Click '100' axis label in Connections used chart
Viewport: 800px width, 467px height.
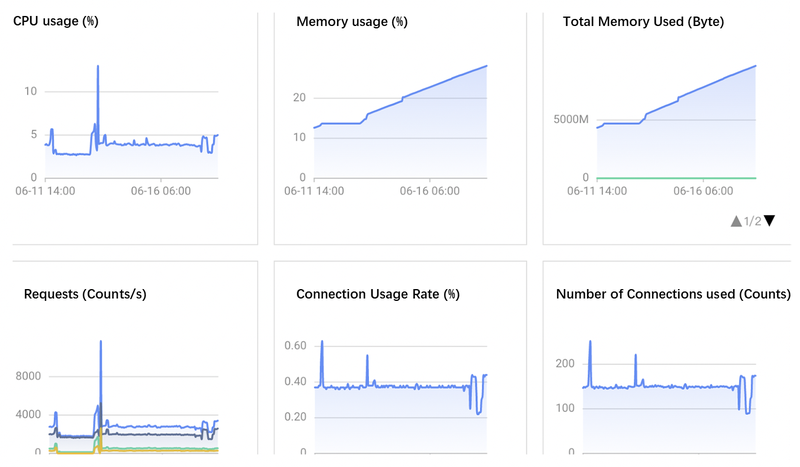pyautogui.click(x=565, y=408)
